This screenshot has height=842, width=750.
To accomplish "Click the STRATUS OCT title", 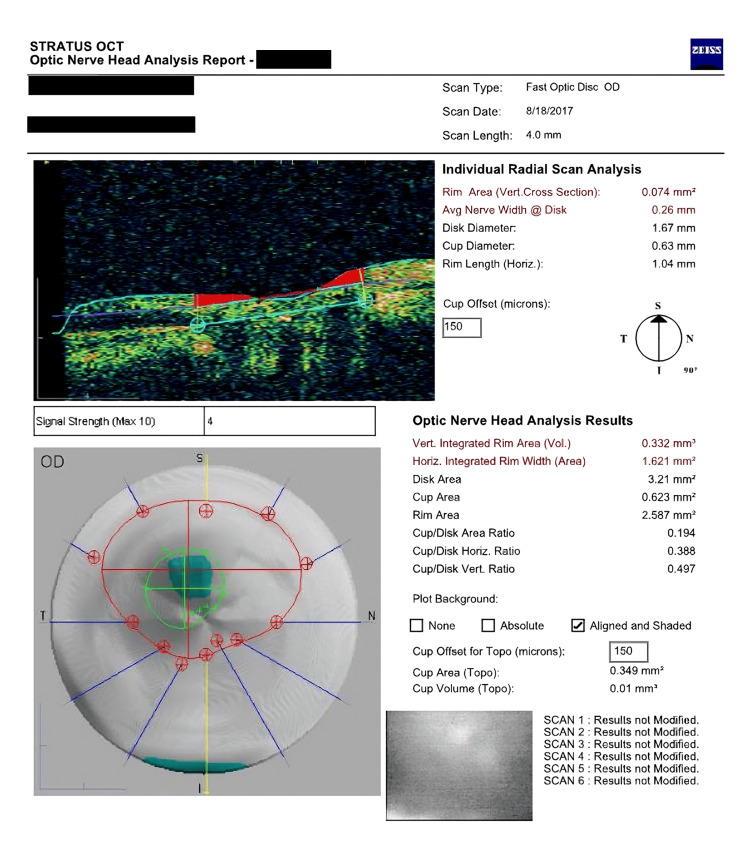I will 77,46.
